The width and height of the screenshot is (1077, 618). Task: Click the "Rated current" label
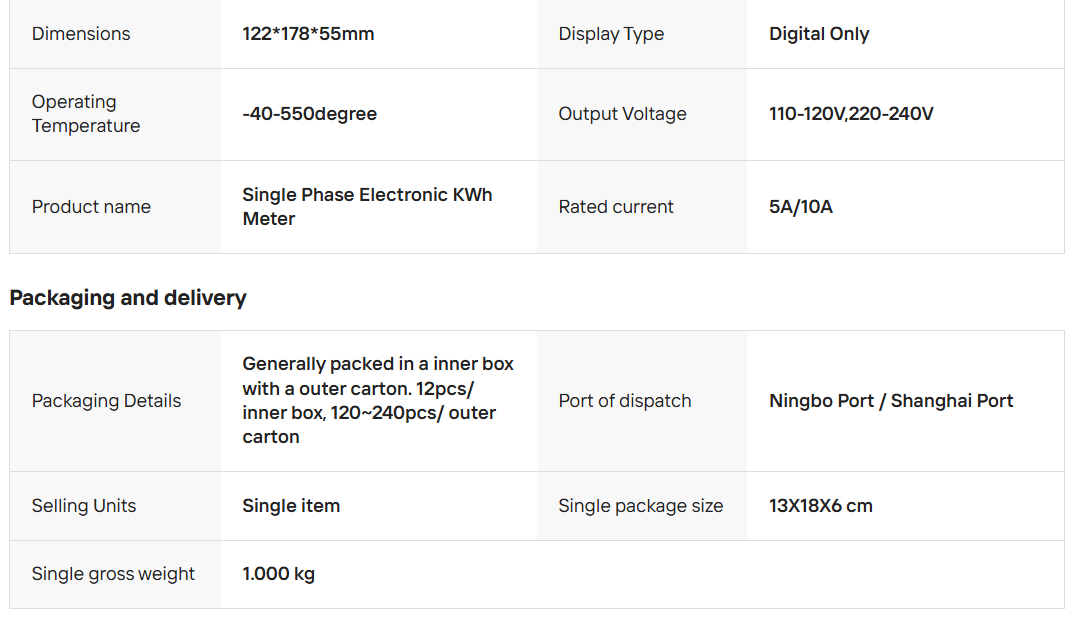point(616,207)
